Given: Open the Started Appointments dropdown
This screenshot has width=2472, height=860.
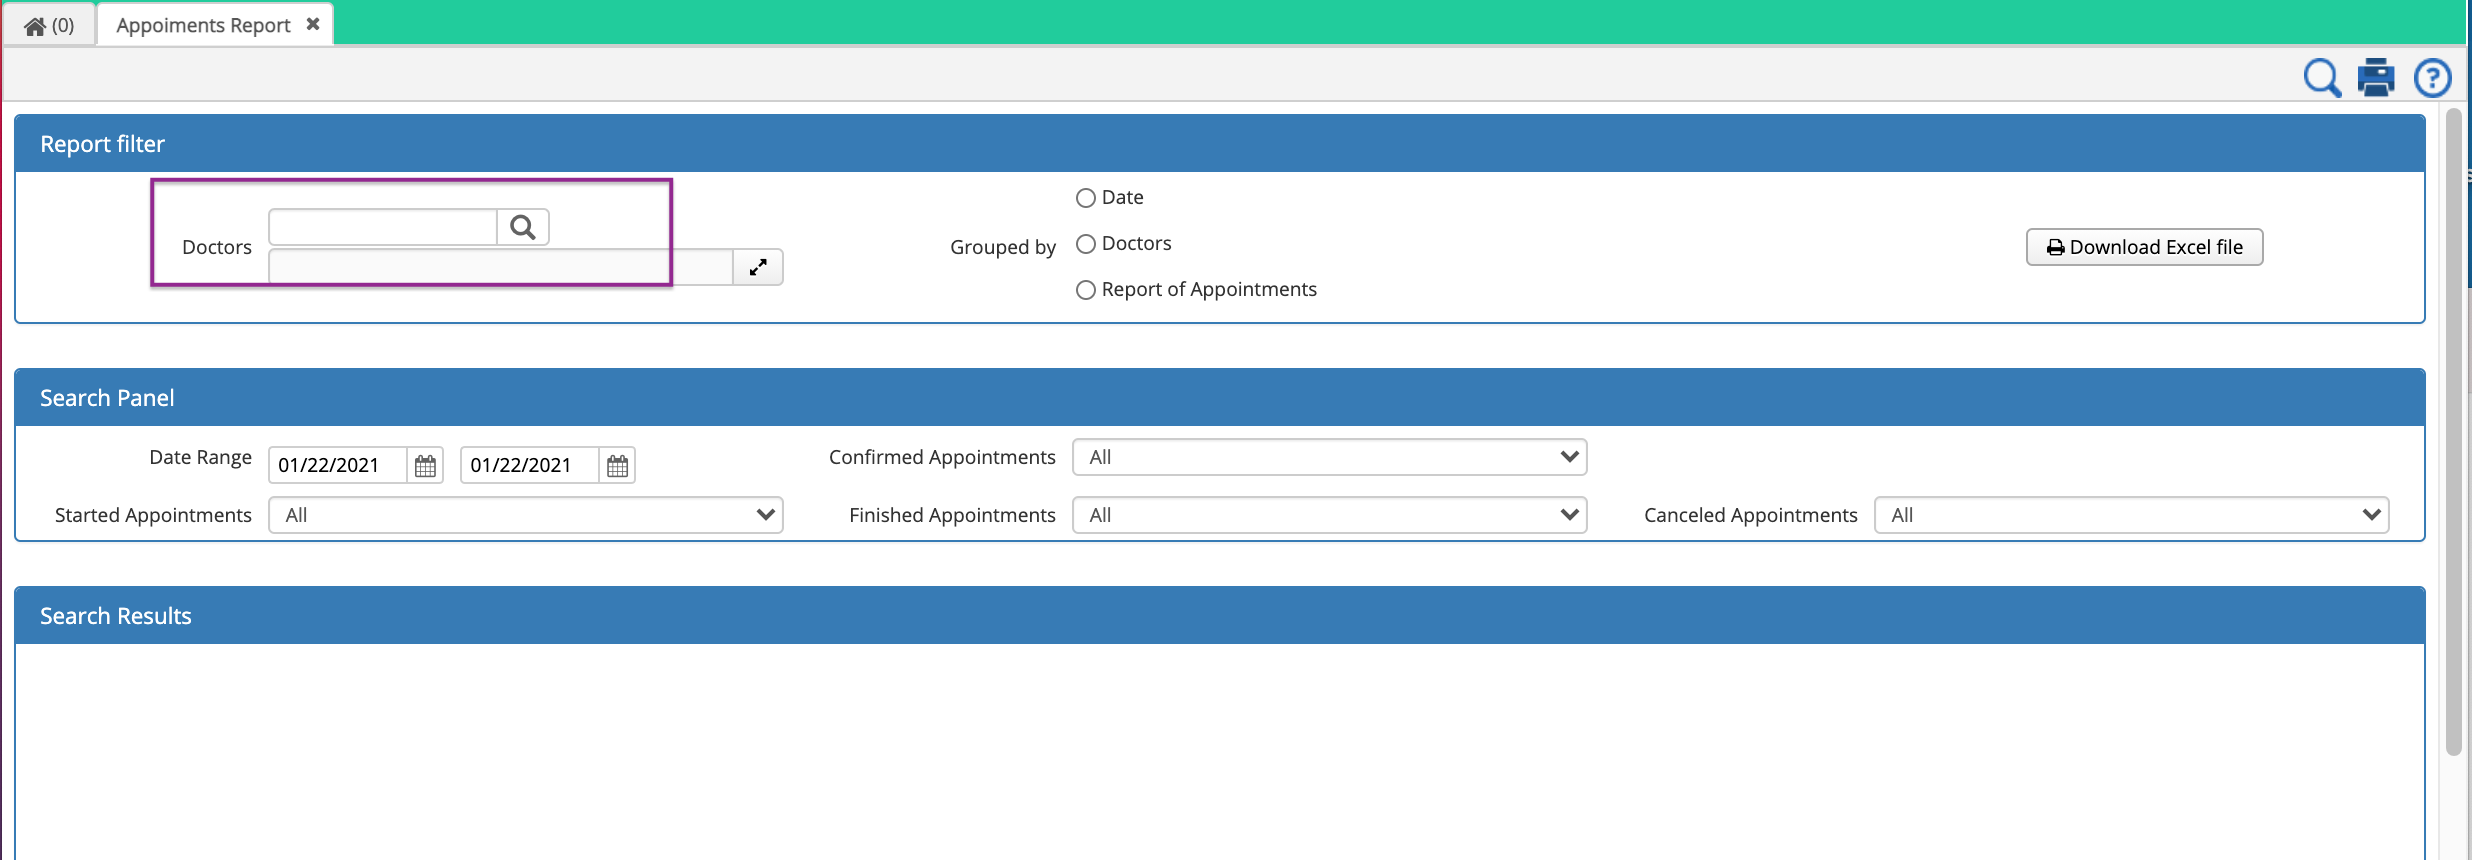Looking at the screenshot, I should click(x=526, y=515).
